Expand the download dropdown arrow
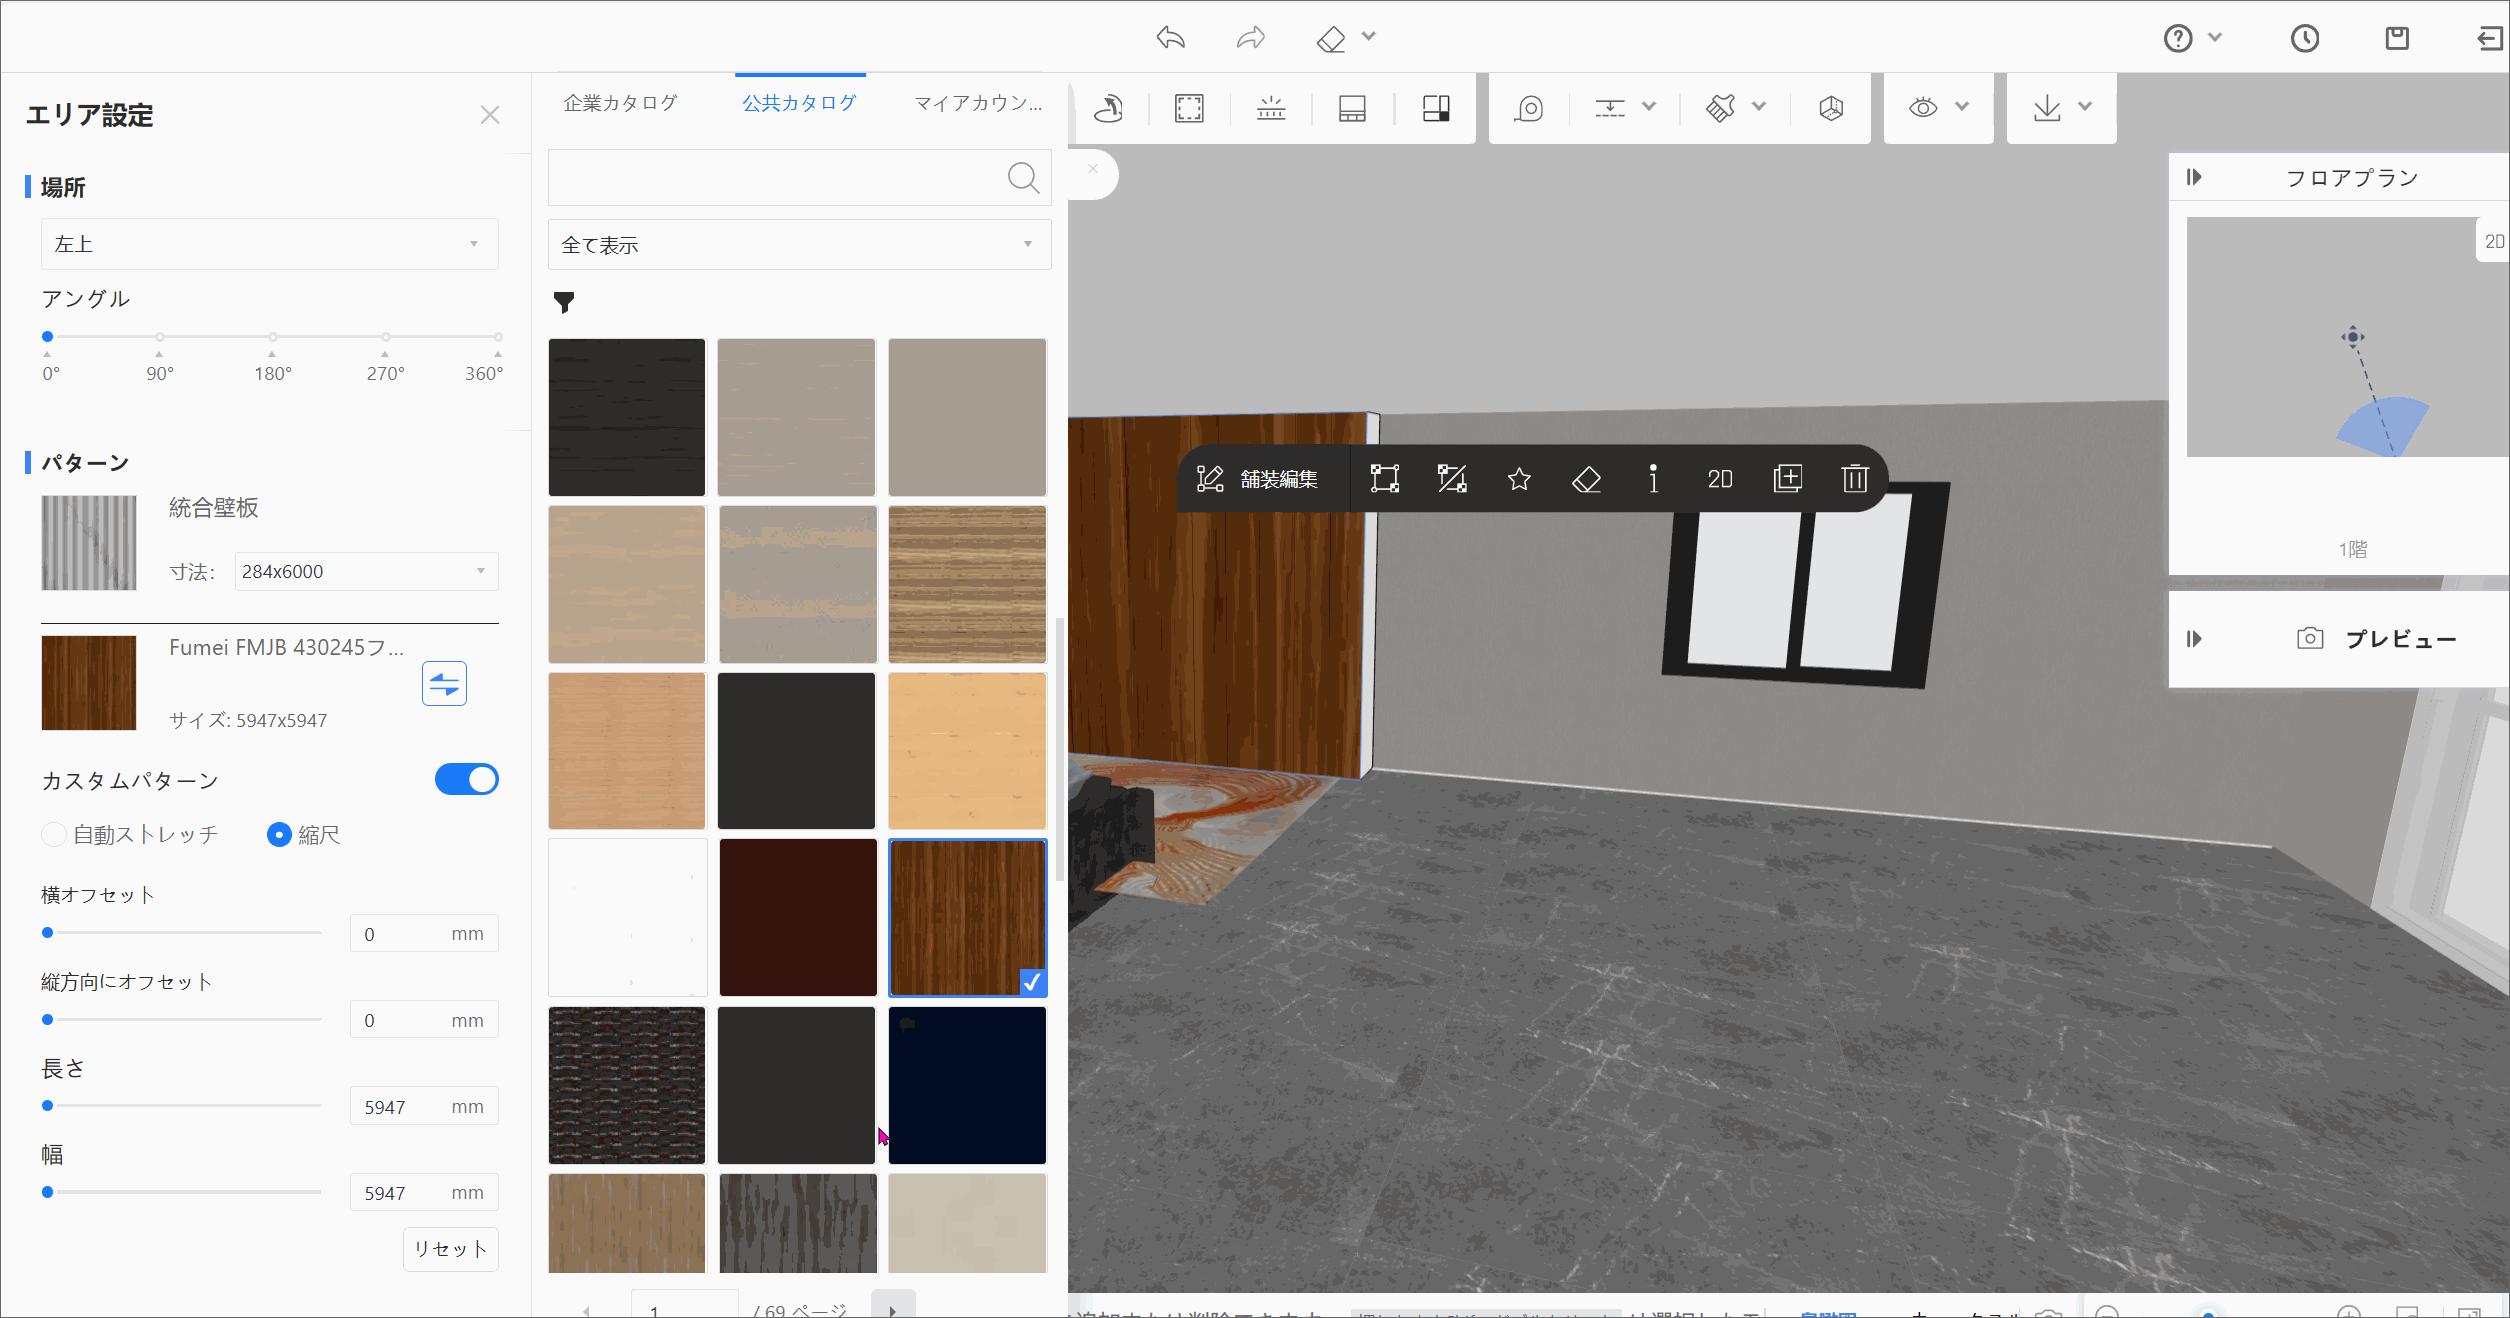The image size is (2510, 1318). [x=2085, y=107]
